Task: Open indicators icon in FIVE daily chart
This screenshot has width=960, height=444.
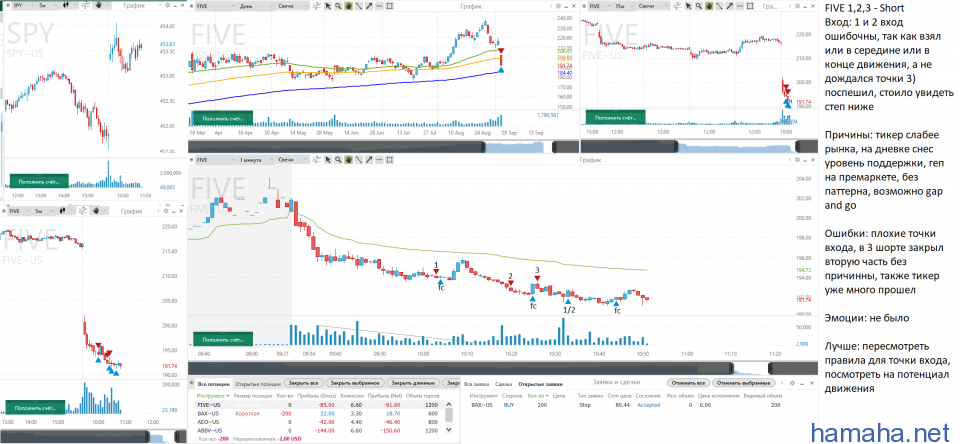Action: click(x=317, y=6)
